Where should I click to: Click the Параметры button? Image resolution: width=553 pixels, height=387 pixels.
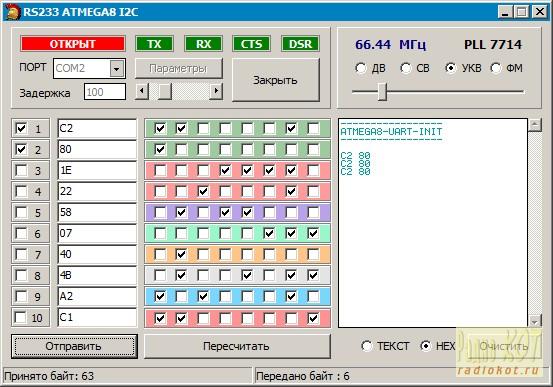(x=178, y=68)
